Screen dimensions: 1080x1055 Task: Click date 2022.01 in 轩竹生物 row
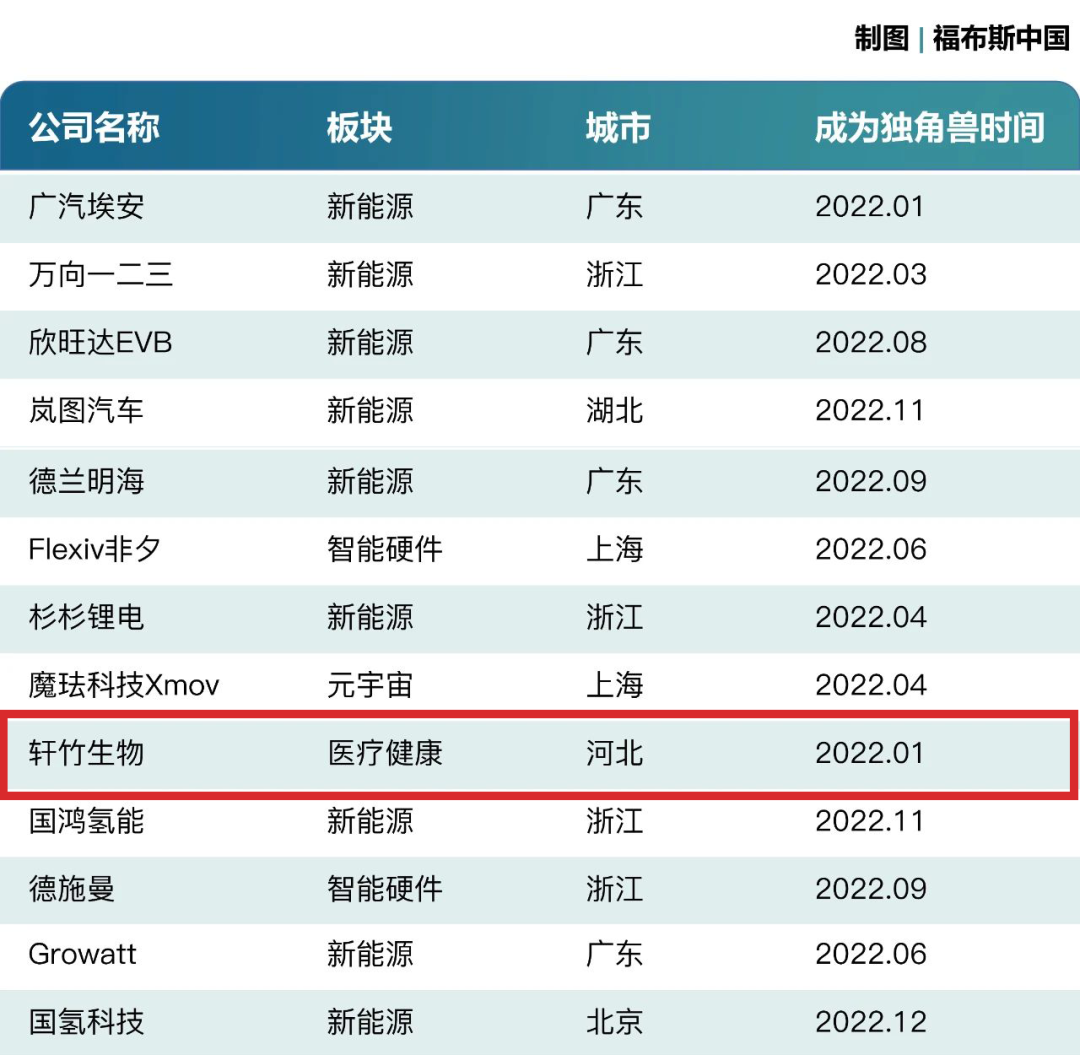coord(869,753)
